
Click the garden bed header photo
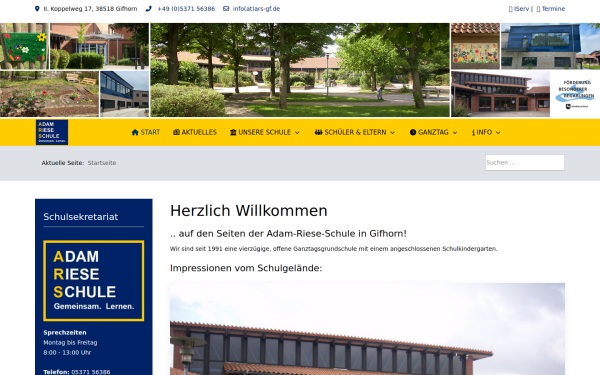pos(49,94)
